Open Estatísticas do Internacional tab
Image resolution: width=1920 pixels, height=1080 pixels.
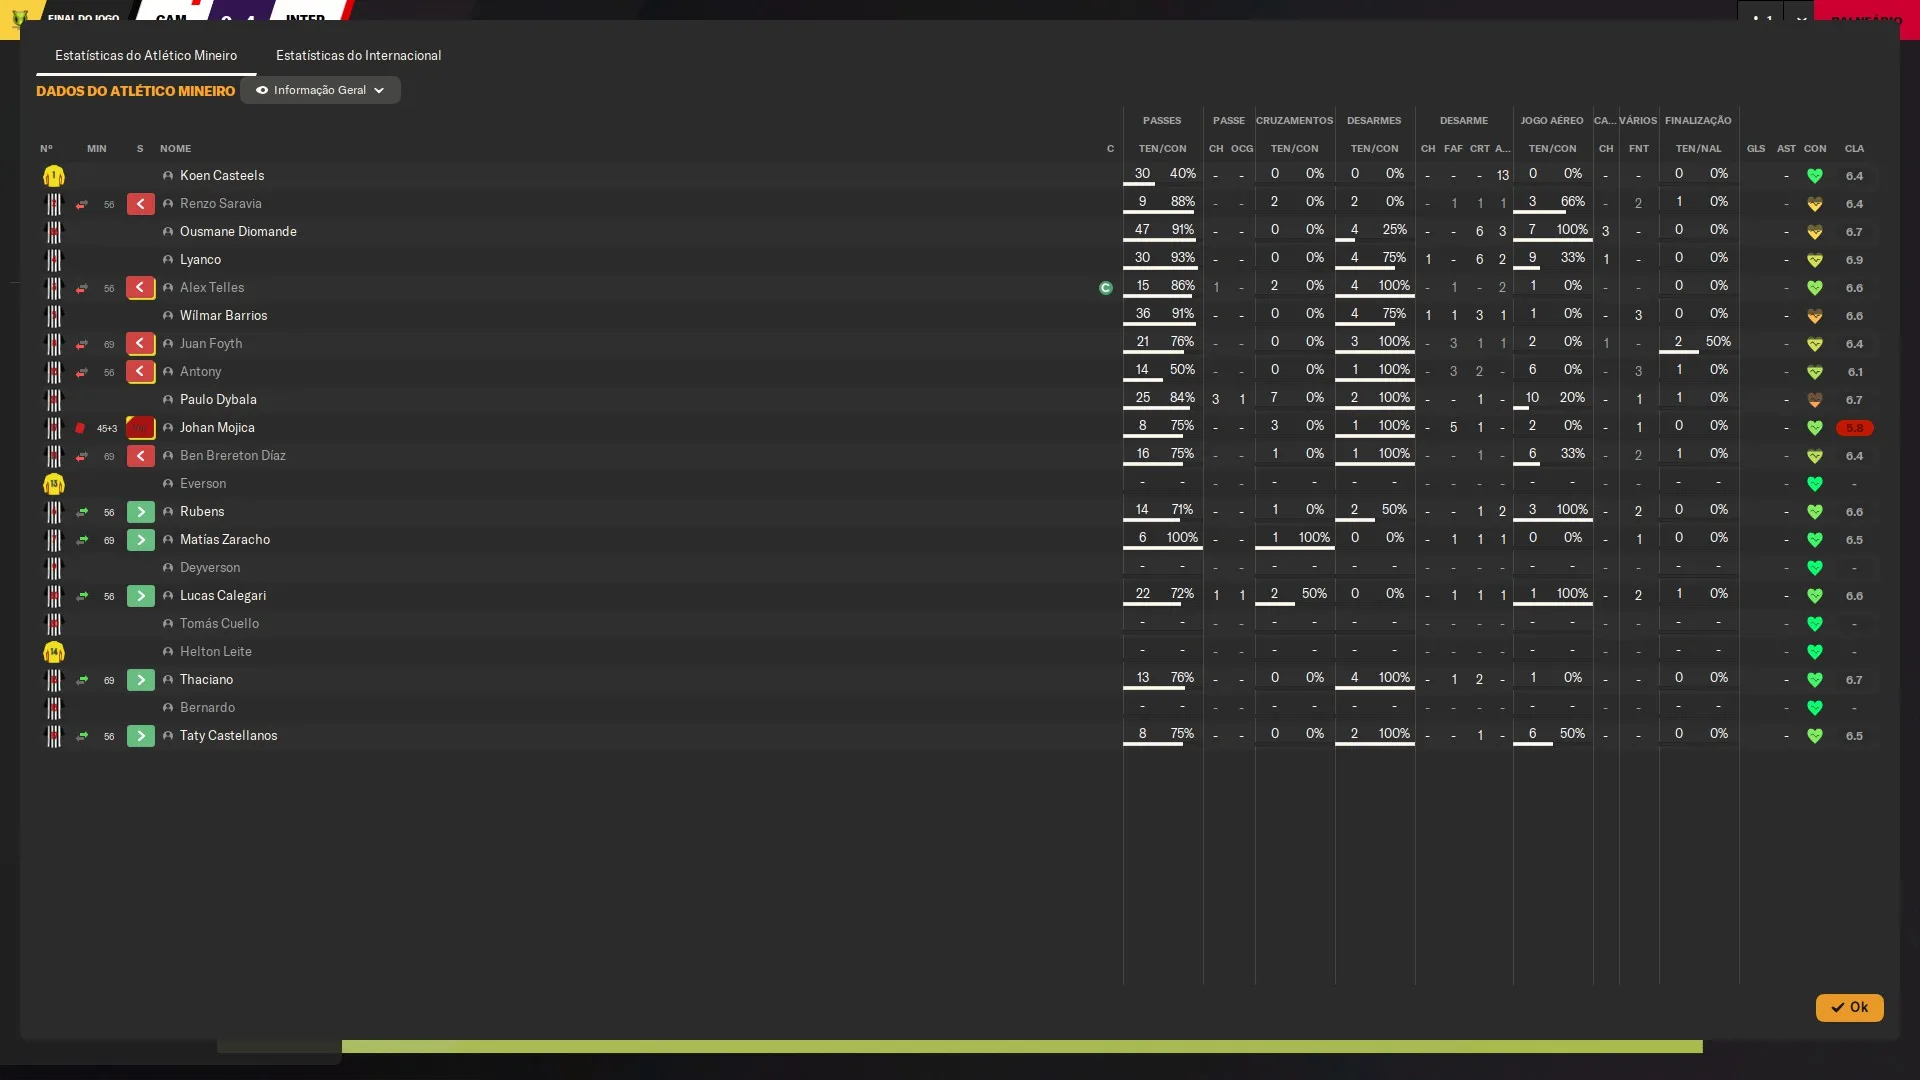[x=358, y=55]
